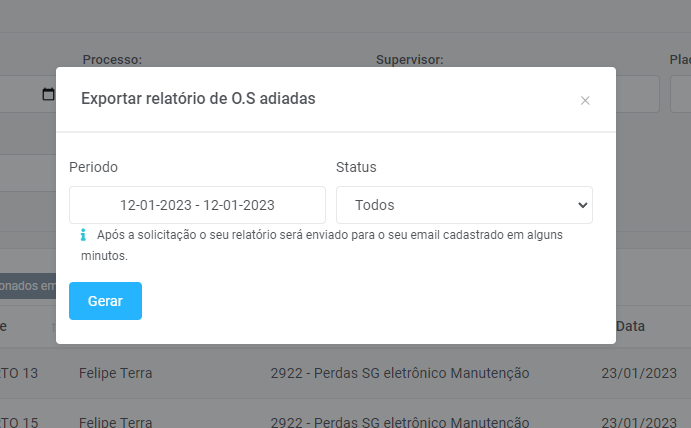Select Felipe Terra in the first row
691x428 pixels.
coord(115,373)
